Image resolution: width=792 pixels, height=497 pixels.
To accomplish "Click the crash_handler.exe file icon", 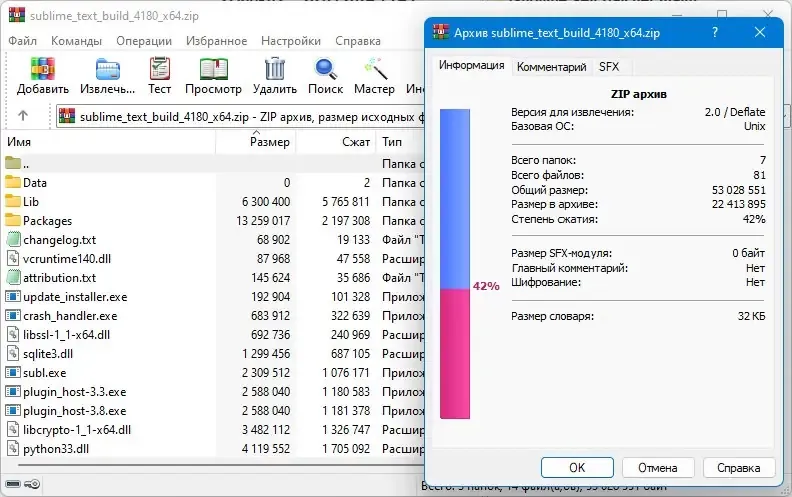I will [13, 316].
